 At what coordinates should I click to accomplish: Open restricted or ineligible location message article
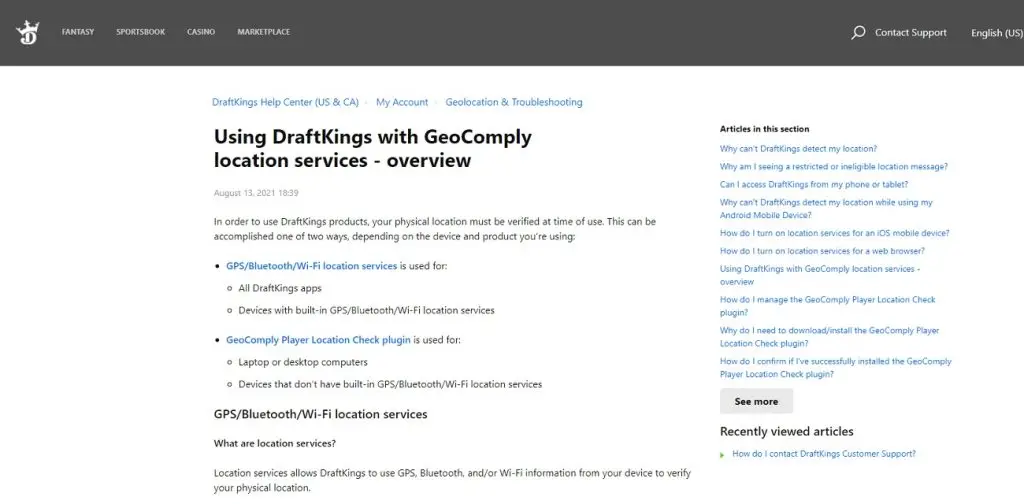[834, 166]
